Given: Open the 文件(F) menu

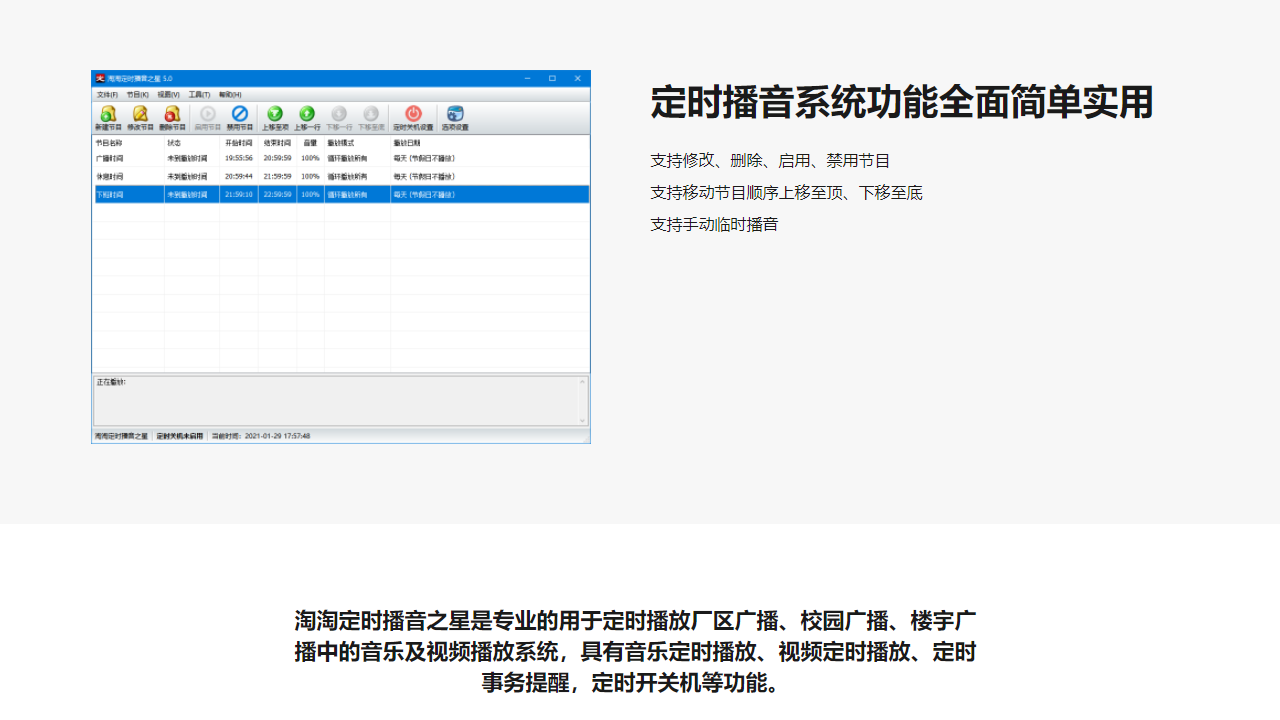Looking at the screenshot, I should click(107, 94).
